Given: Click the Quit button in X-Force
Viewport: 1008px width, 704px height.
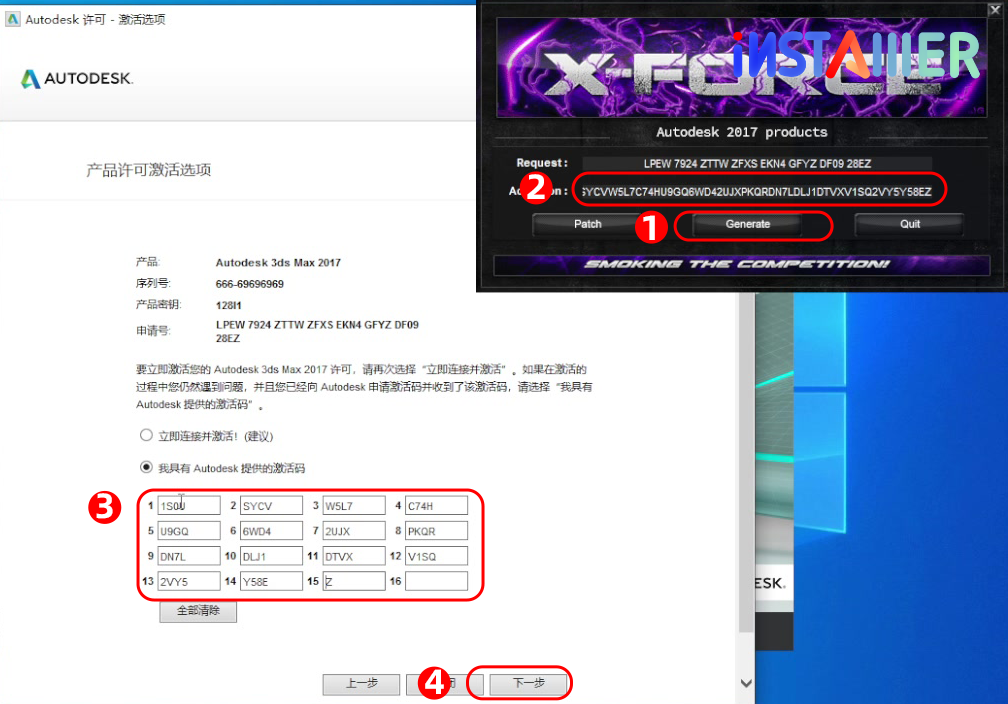Looking at the screenshot, I should 910,224.
